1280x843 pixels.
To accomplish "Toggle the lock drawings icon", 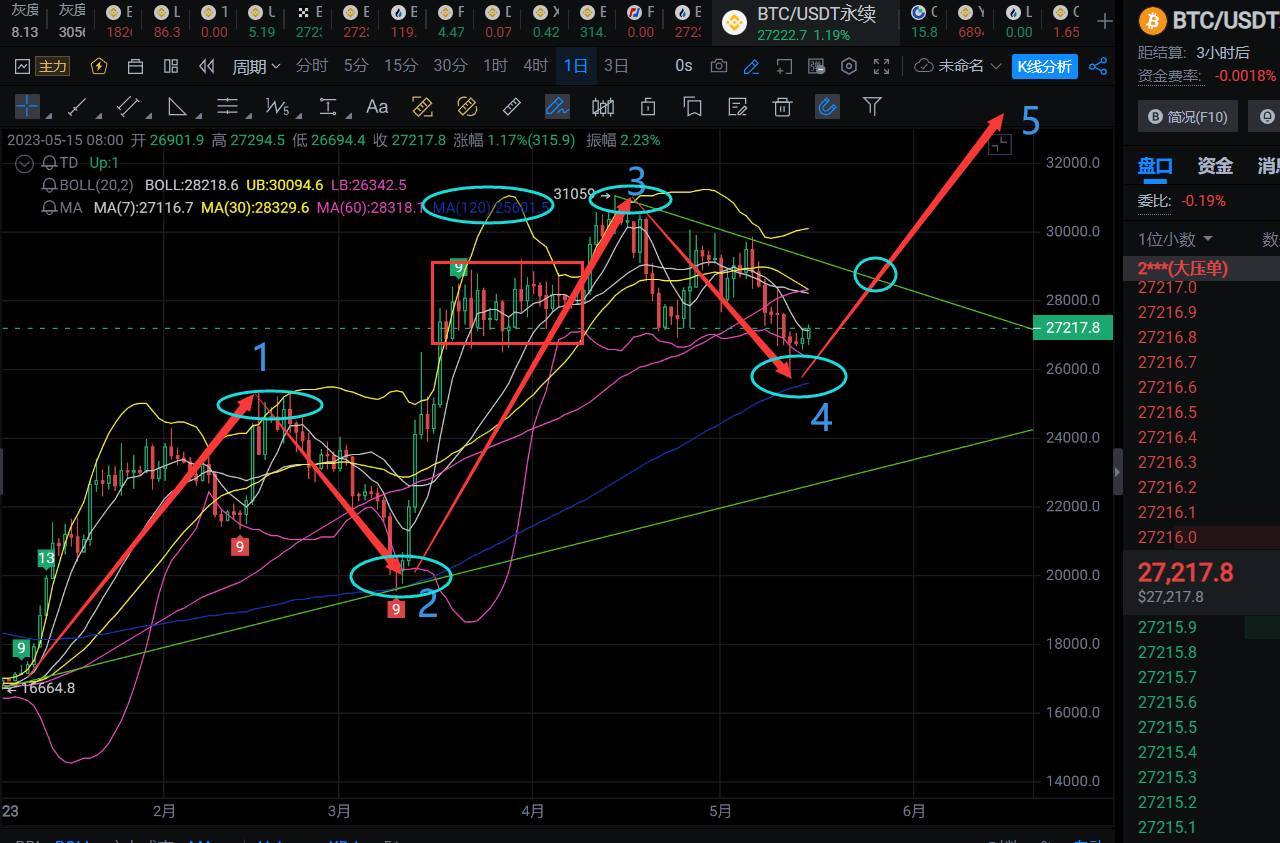I will pyautogui.click(x=648, y=106).
